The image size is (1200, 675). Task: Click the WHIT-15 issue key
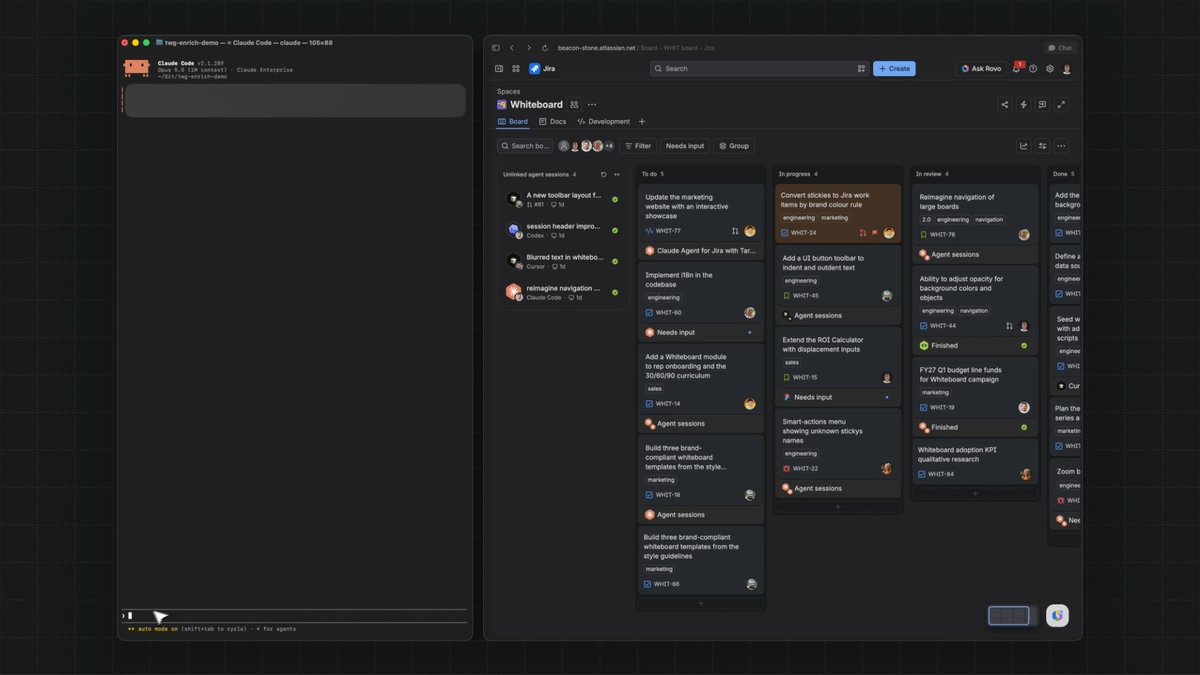tap(805, 378)
